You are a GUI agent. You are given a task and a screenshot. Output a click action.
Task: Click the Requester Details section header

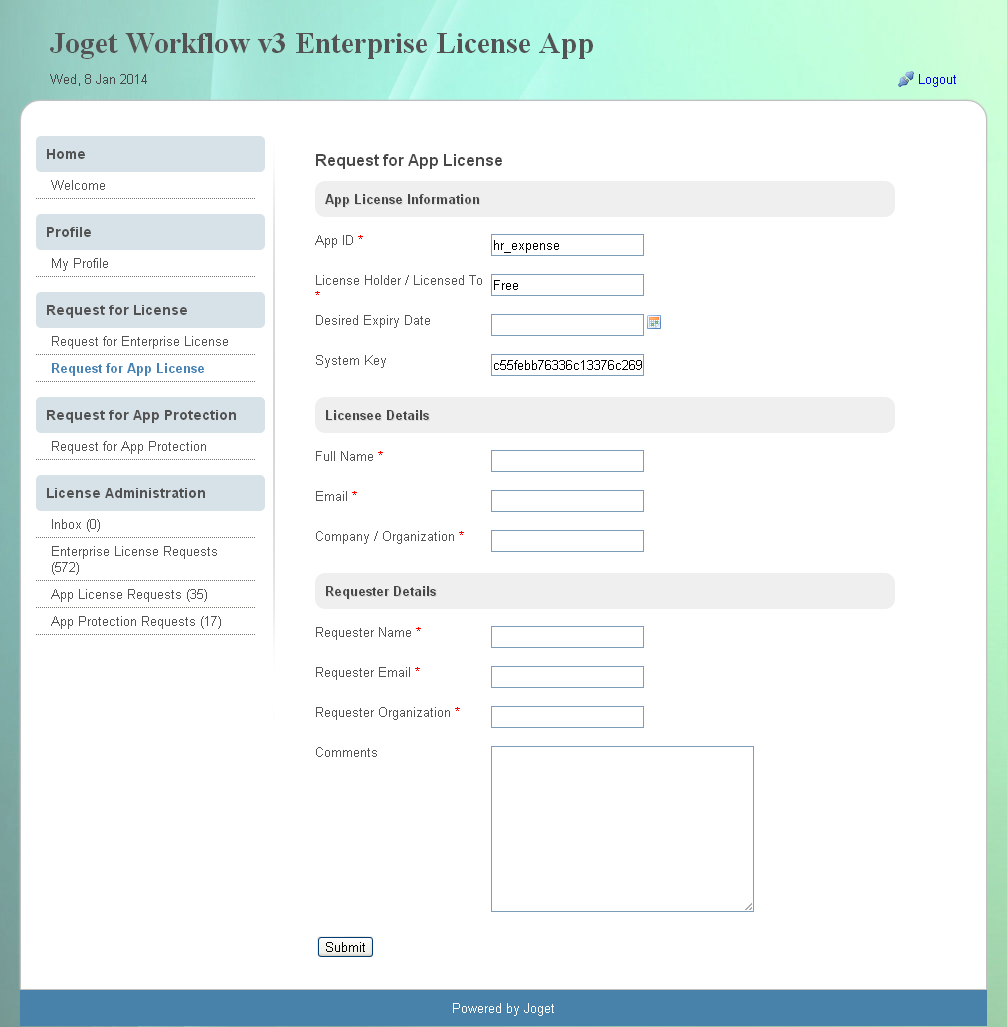[x=605, y=591]
